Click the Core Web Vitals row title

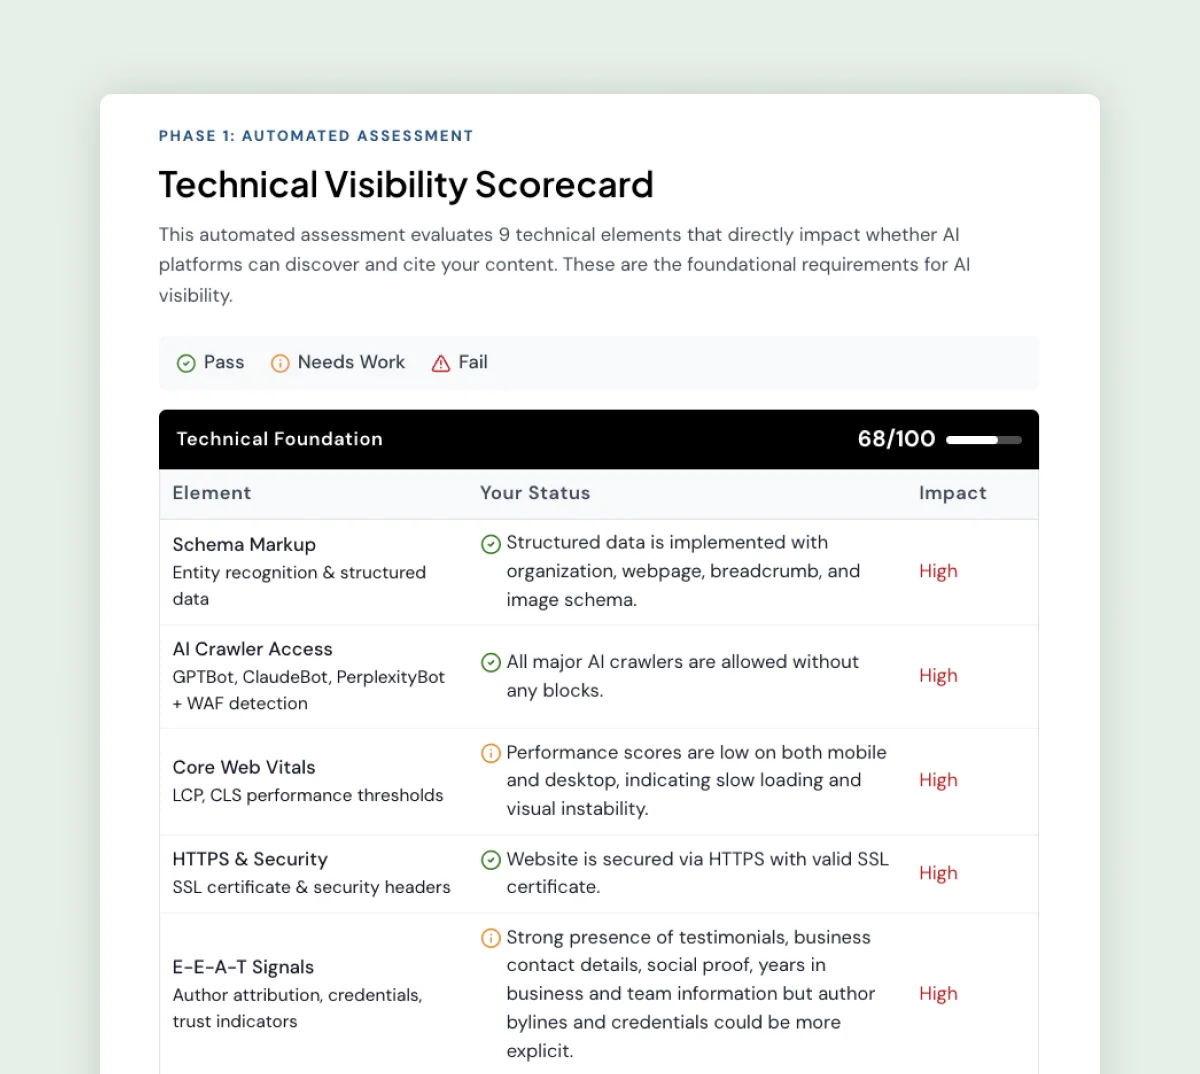244,767
